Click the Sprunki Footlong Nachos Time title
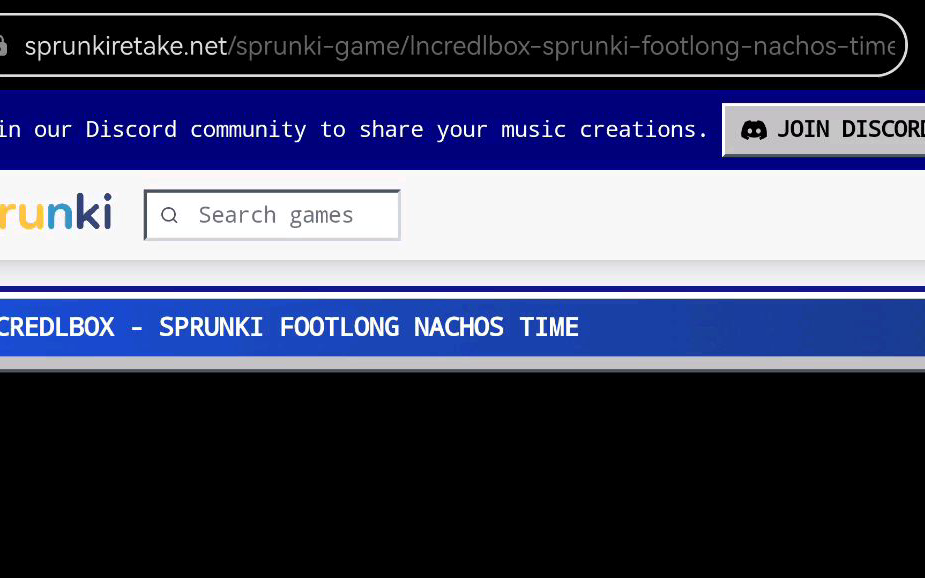Screen dimensions: 925x578 click(x=289, y=327)
